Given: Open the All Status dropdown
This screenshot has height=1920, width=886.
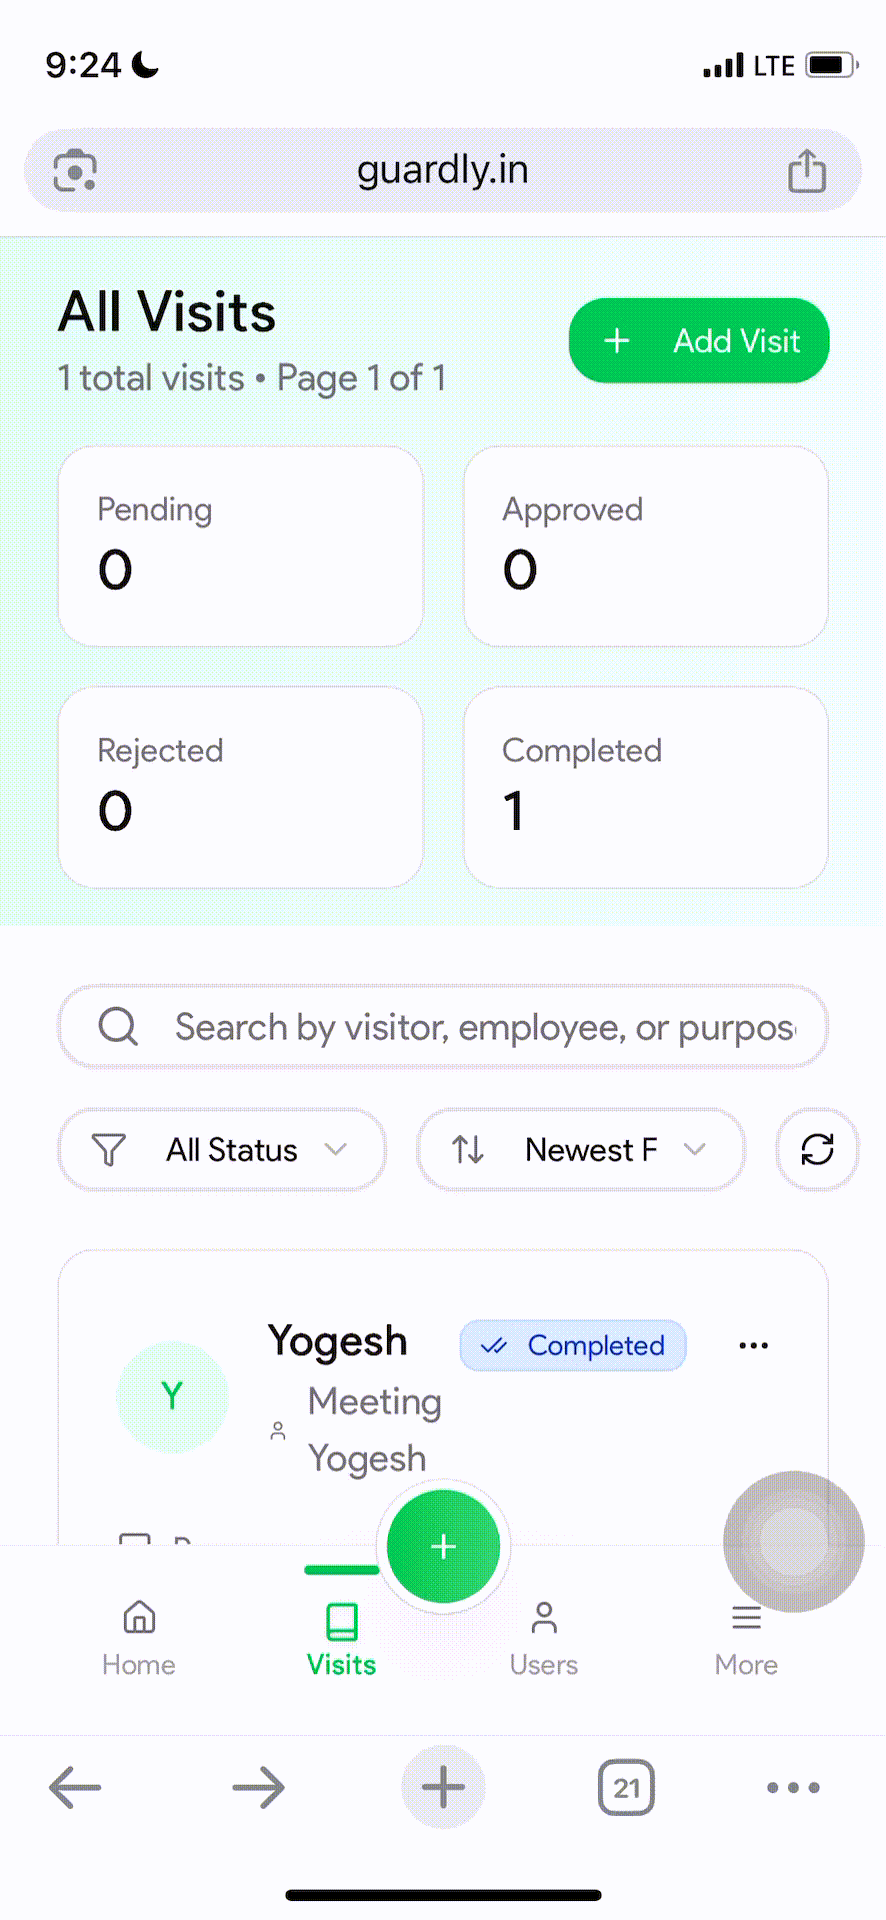Looking at the screenshot, I should [221, 1150].
